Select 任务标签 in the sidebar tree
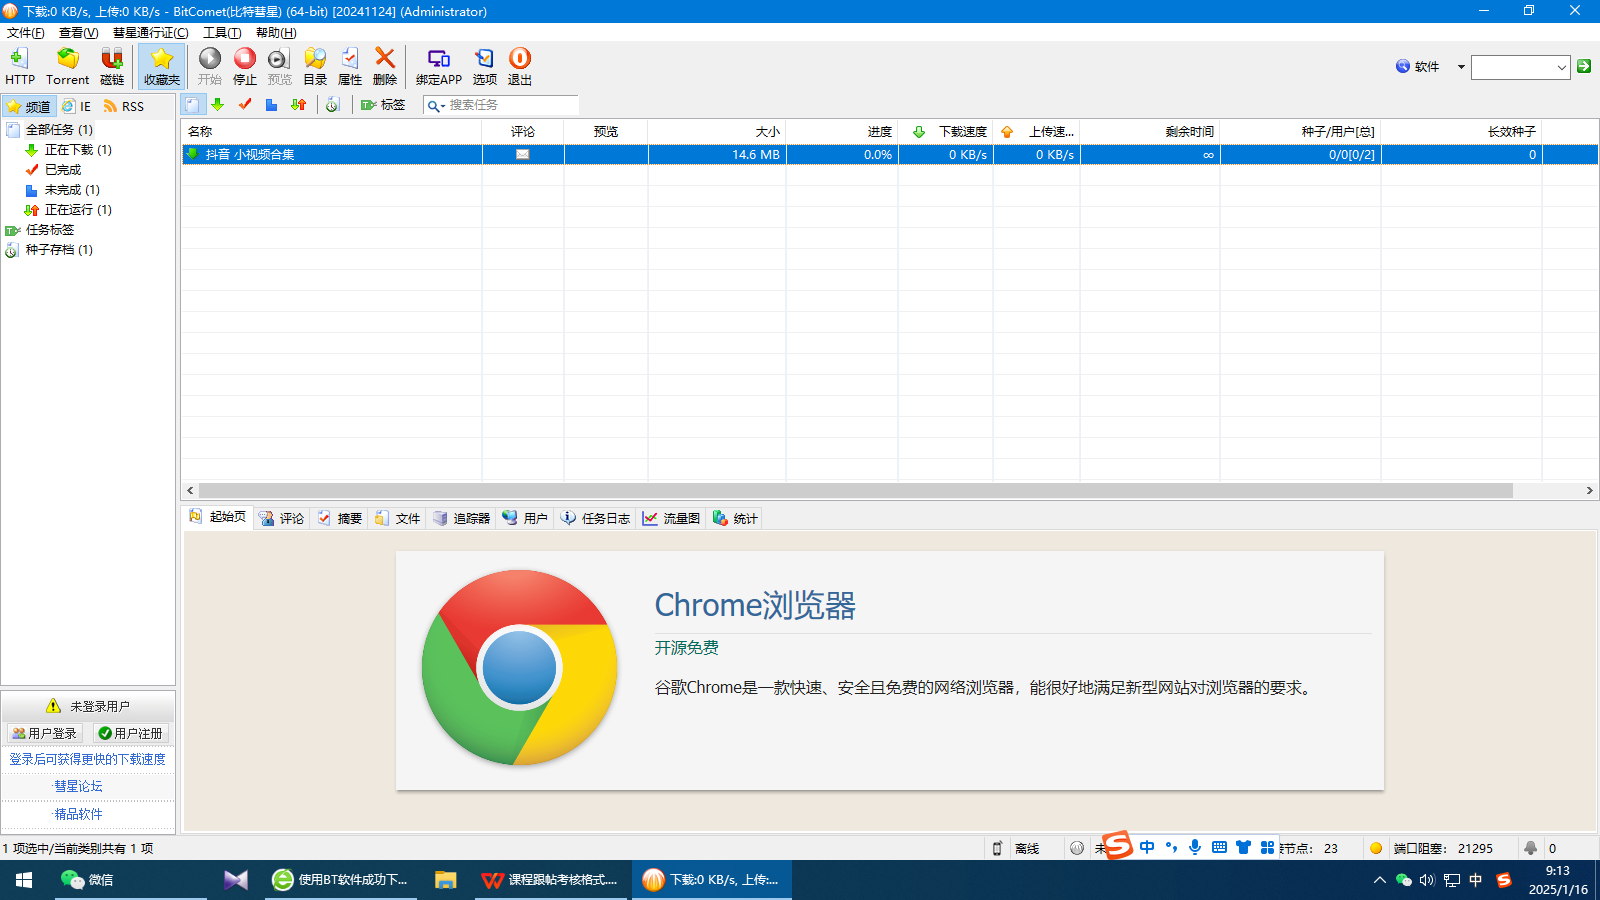 pyautogui.click(x=50, y=230)
